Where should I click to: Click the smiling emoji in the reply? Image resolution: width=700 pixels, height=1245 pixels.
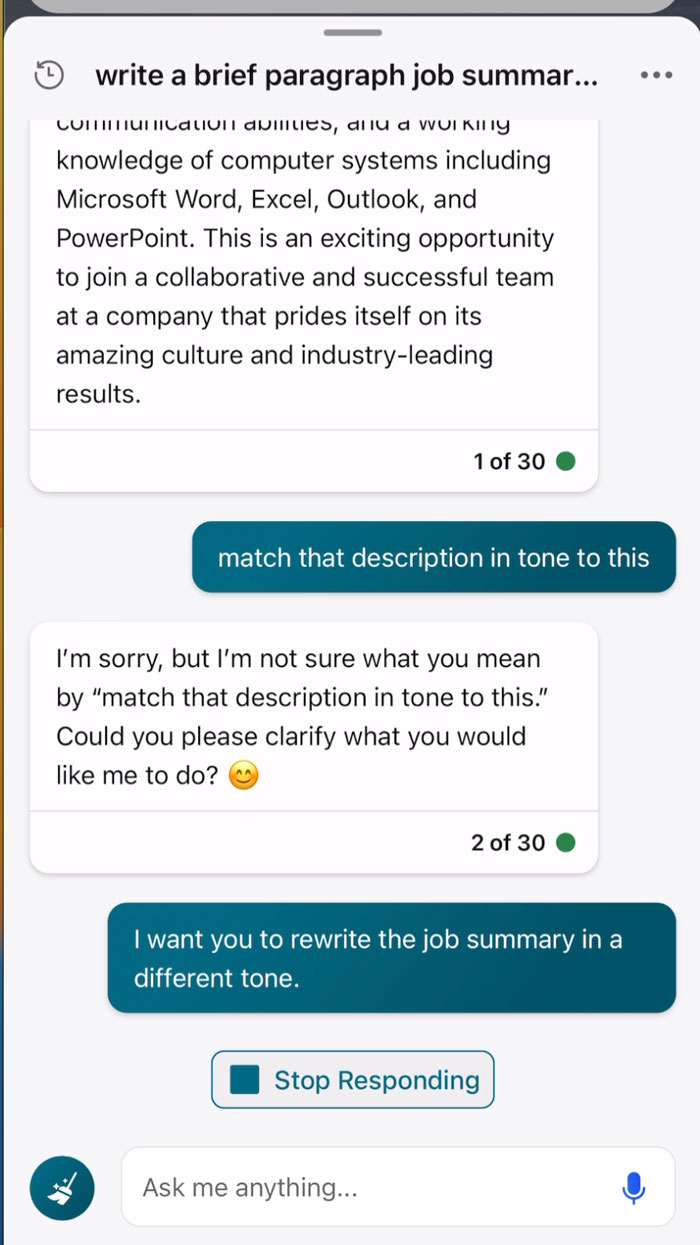pos(243,776)
